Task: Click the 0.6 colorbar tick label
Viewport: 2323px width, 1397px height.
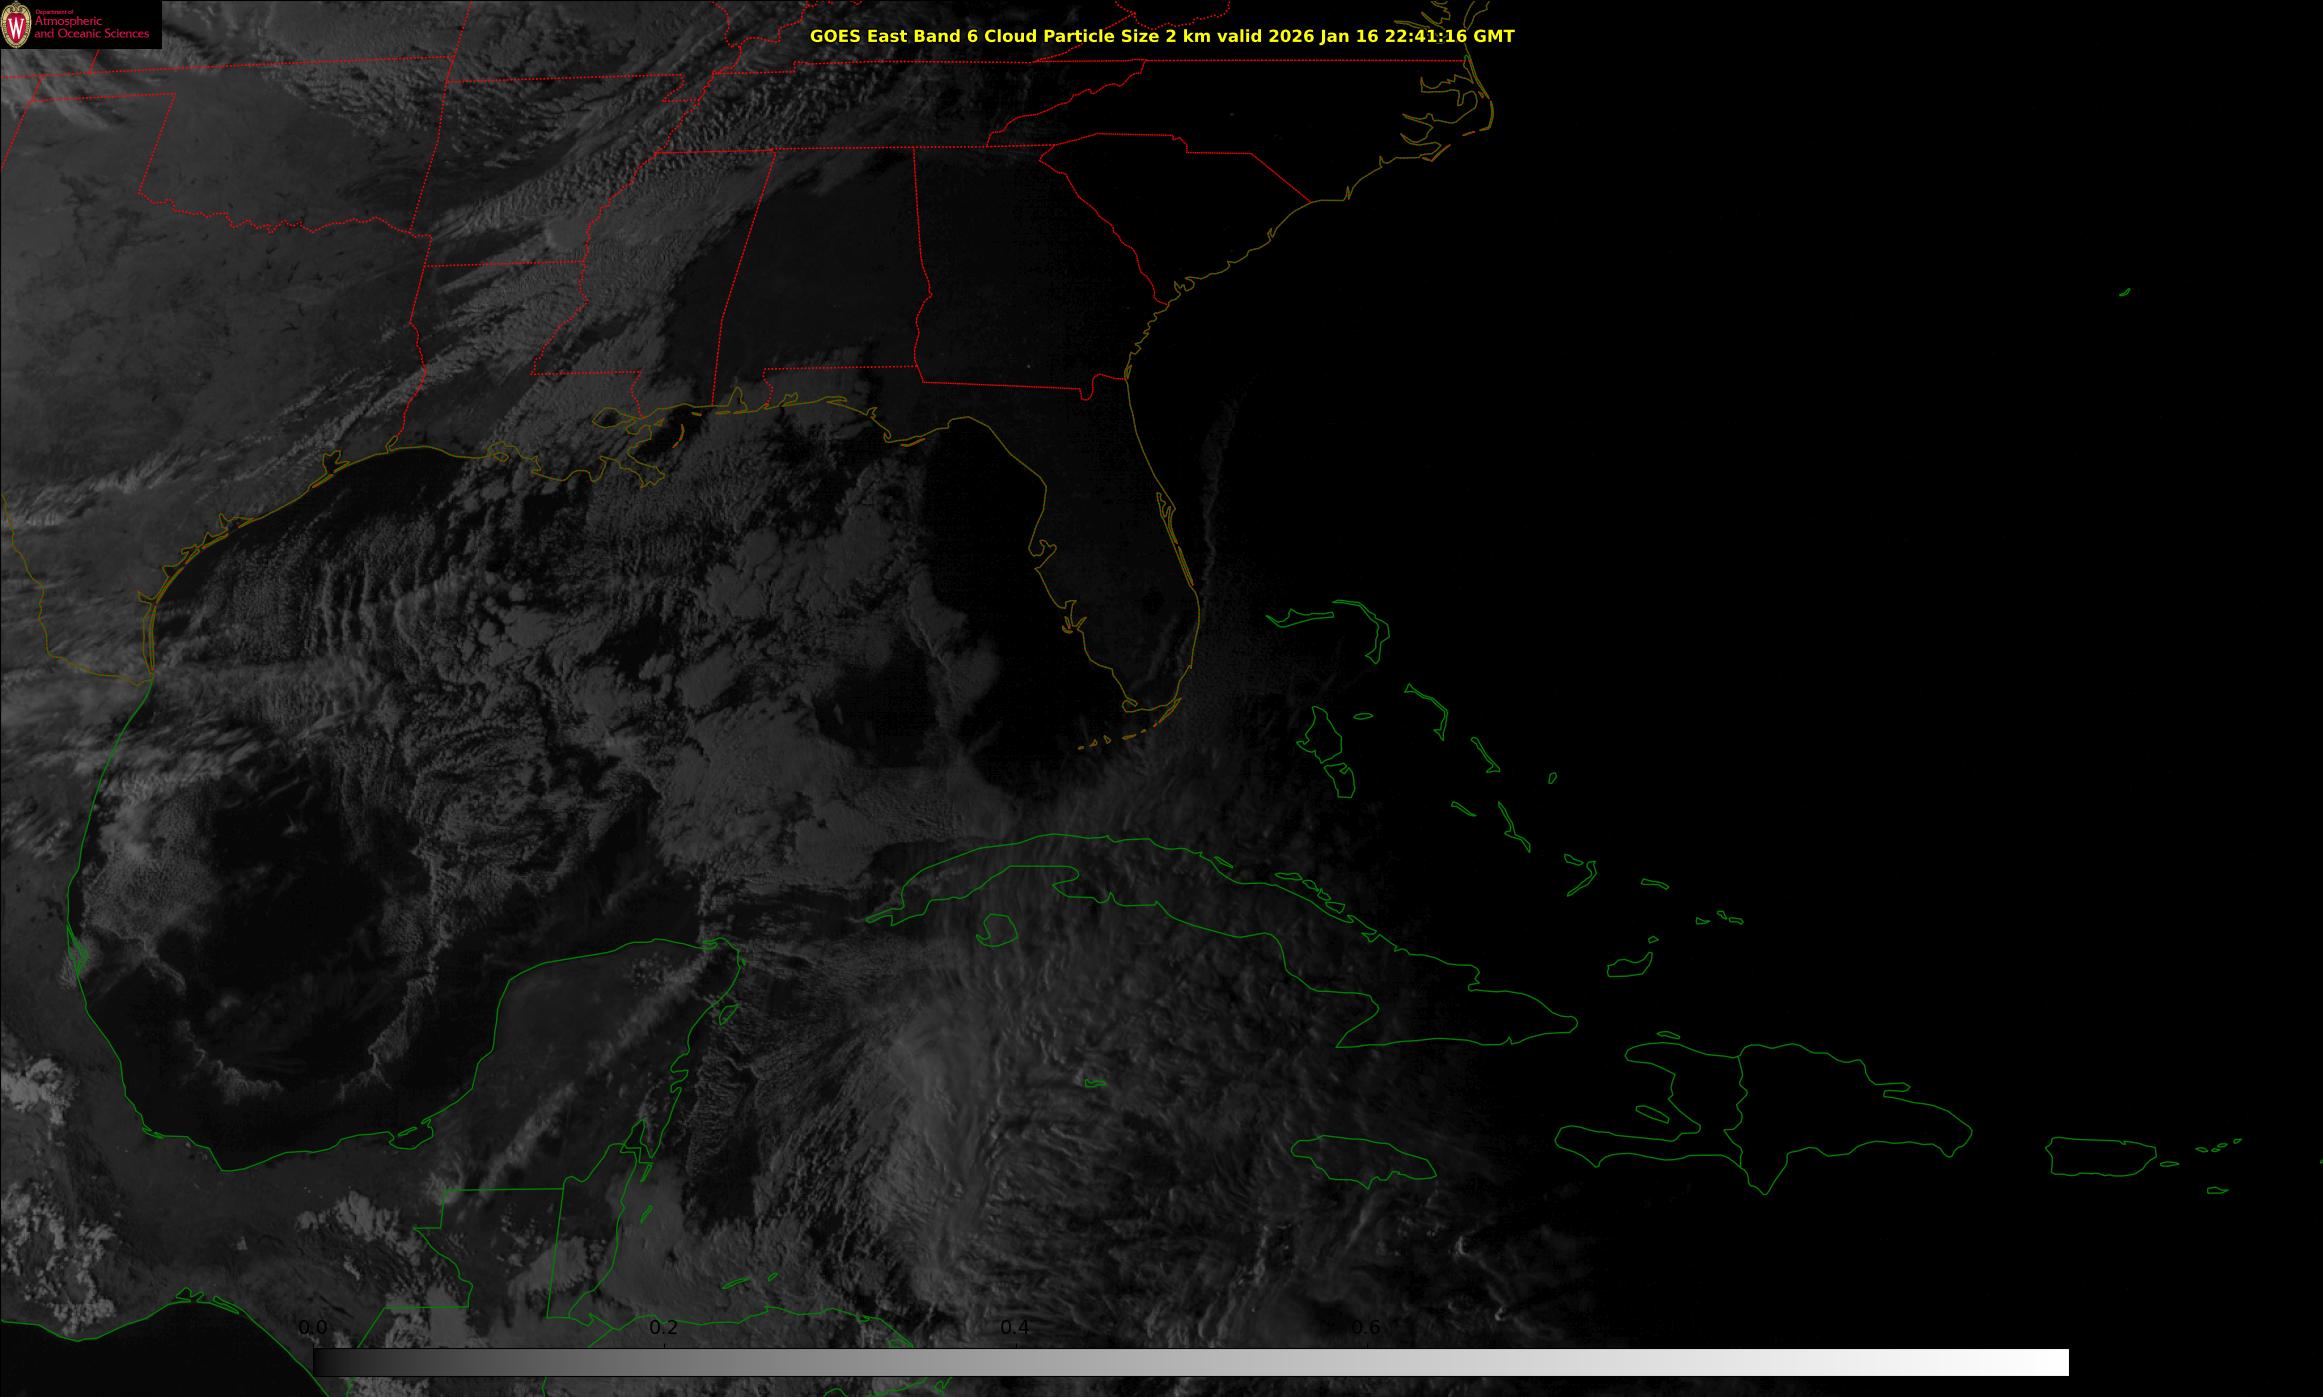Action: (x=1366, y=1327)
